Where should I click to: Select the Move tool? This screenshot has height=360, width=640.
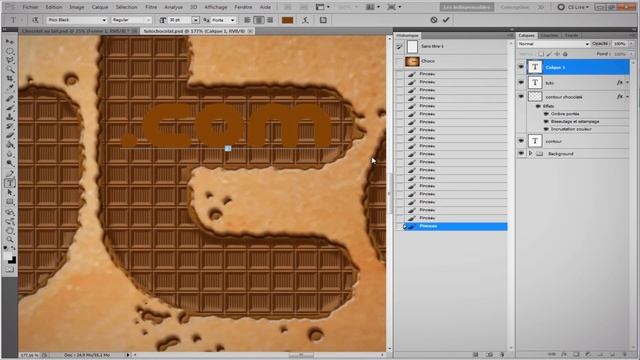pos(9,42)
